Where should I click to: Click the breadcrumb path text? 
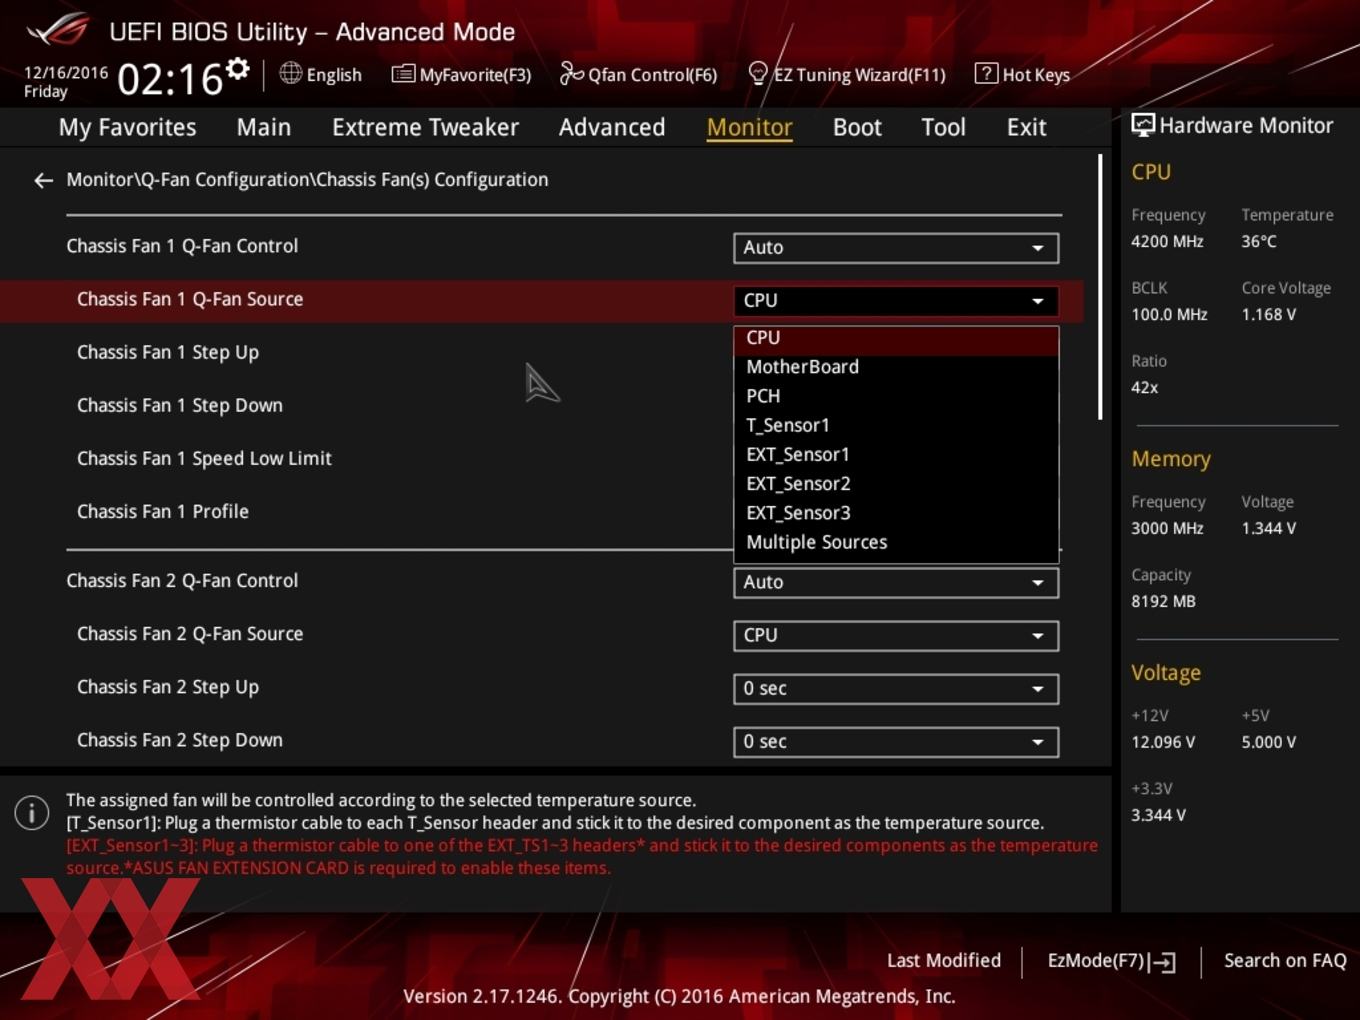coord(307,180)
